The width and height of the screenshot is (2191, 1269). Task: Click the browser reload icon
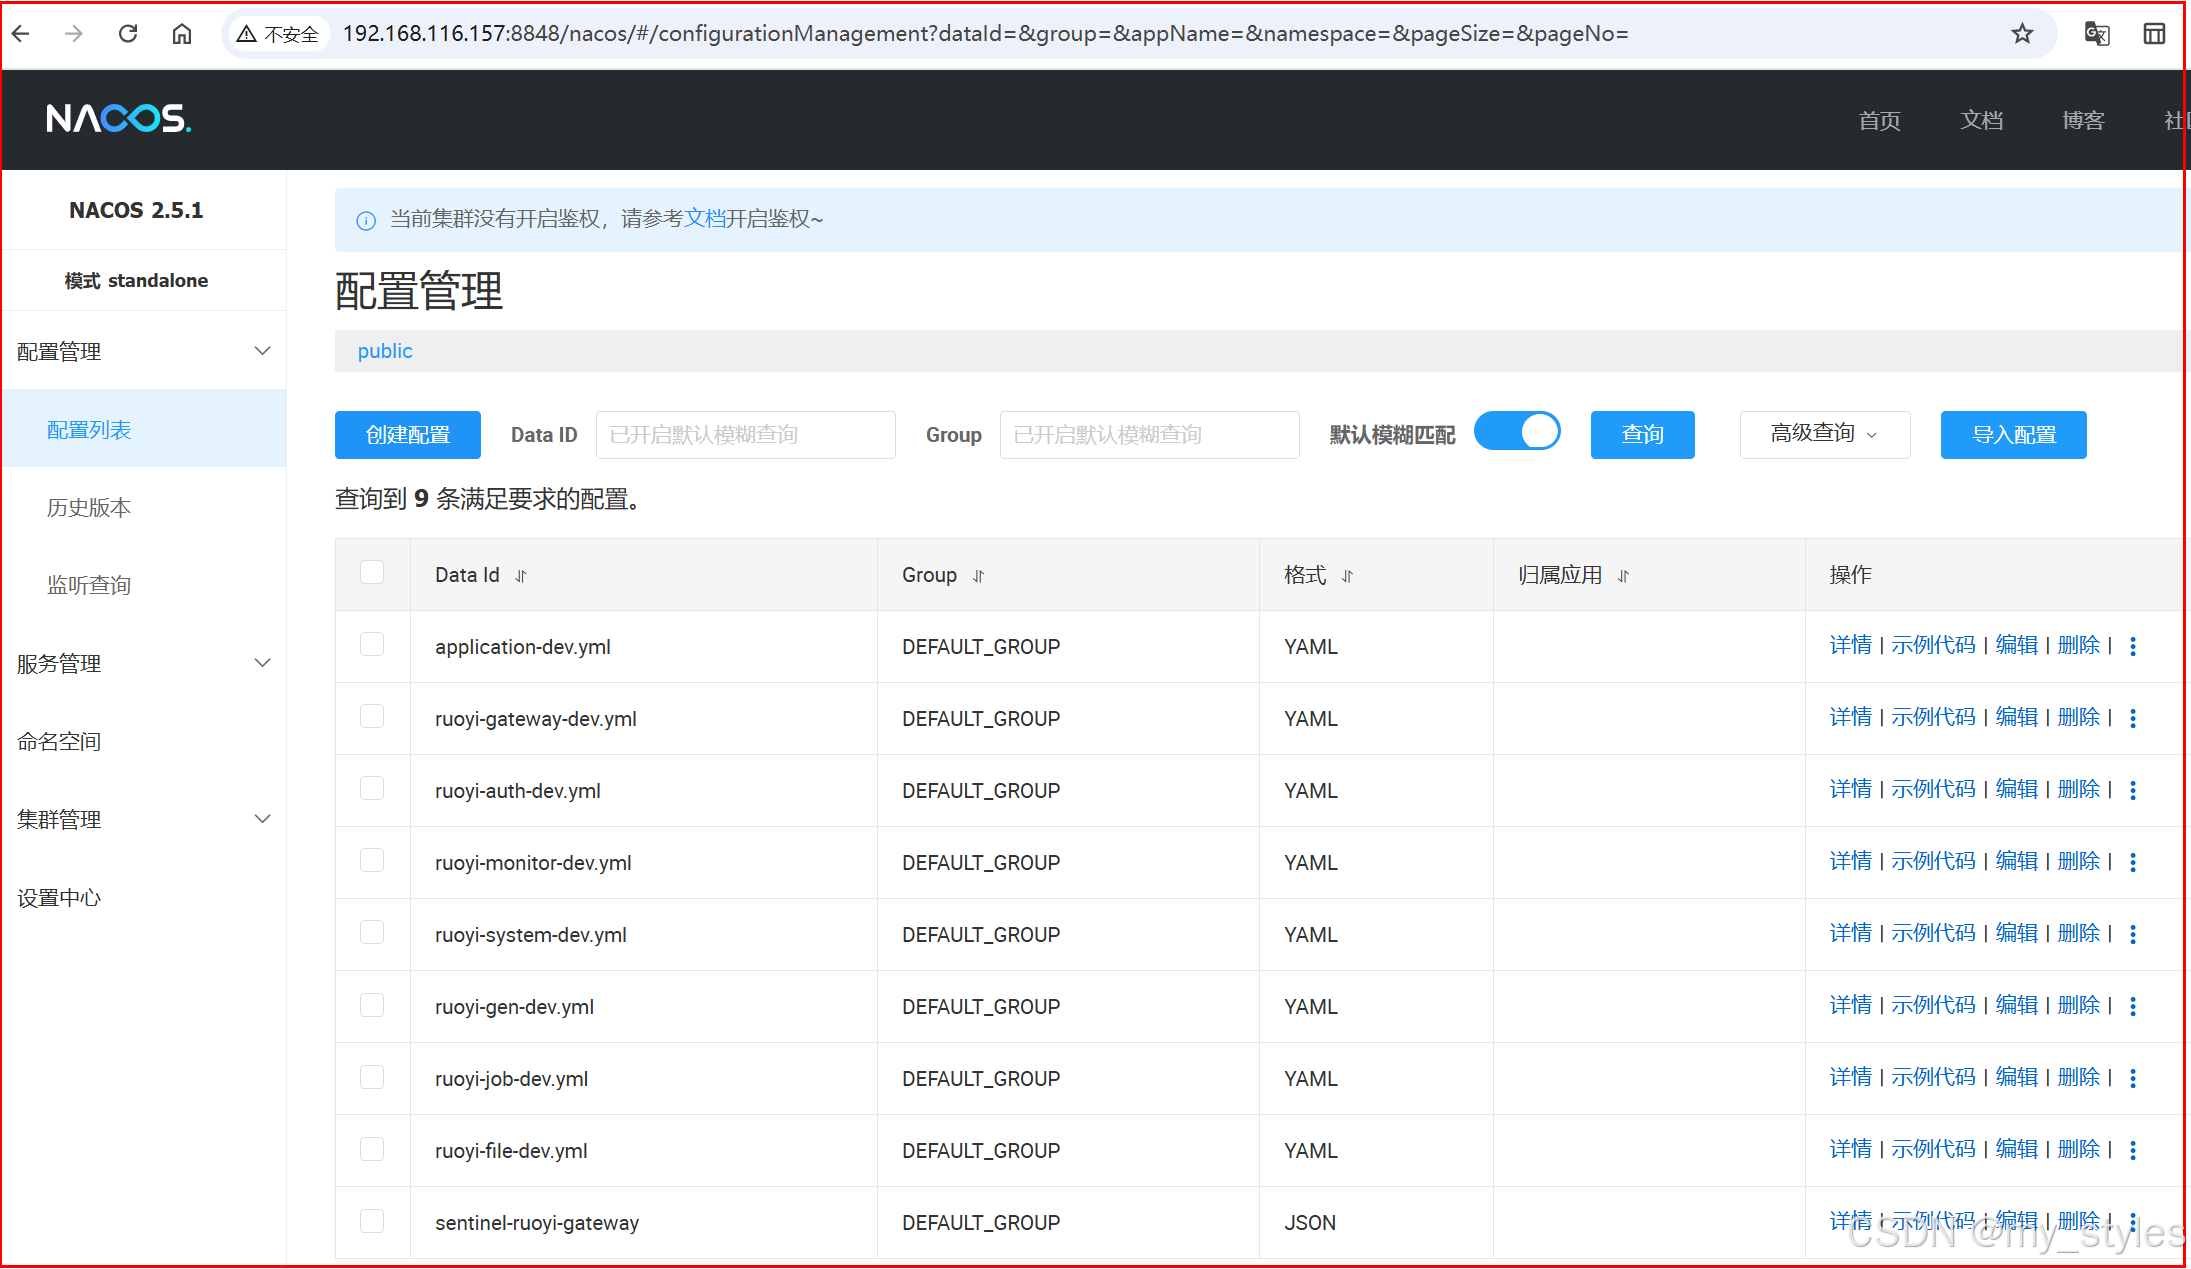(x=128, y=34)
